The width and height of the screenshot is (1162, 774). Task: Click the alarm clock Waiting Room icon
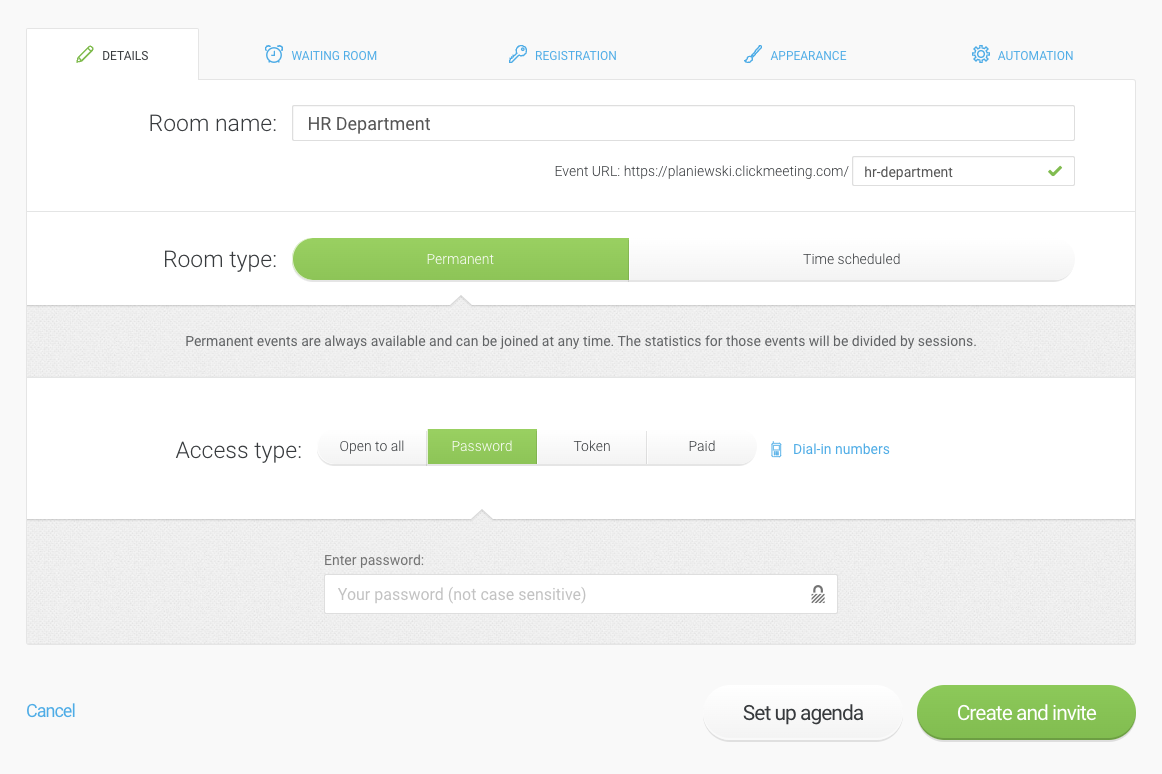tap(273, 54)
